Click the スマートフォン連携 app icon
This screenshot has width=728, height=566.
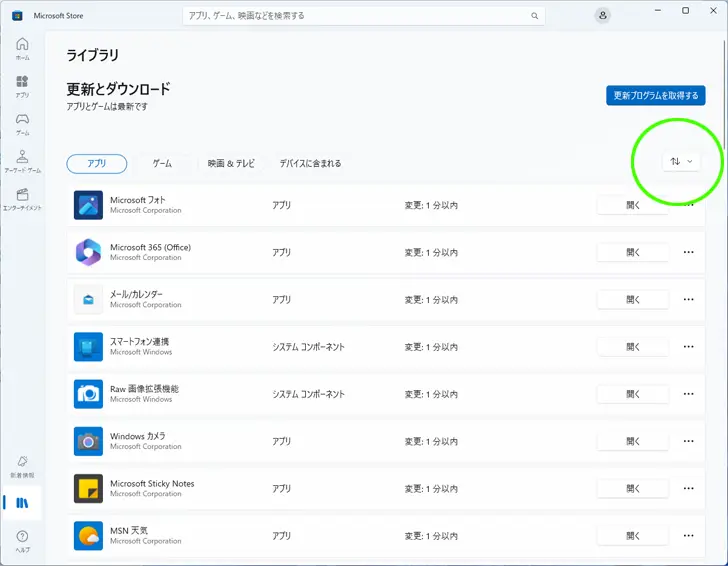coord(88,346)
